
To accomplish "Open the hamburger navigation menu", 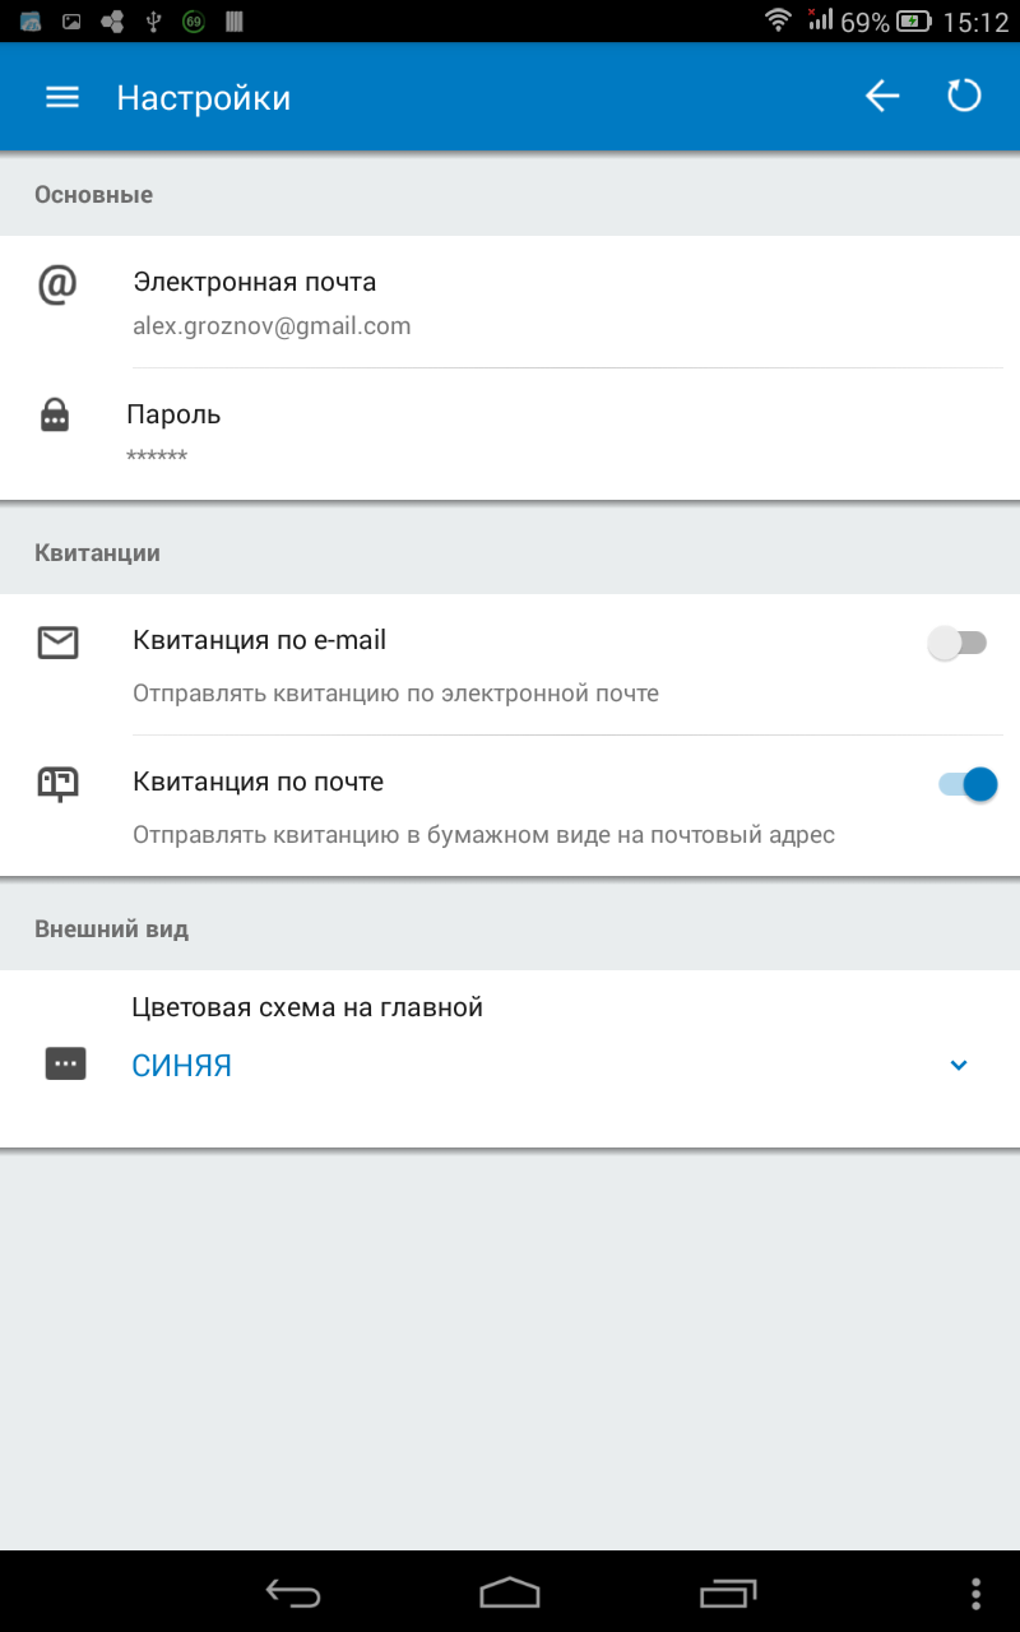I will point(62,97).
